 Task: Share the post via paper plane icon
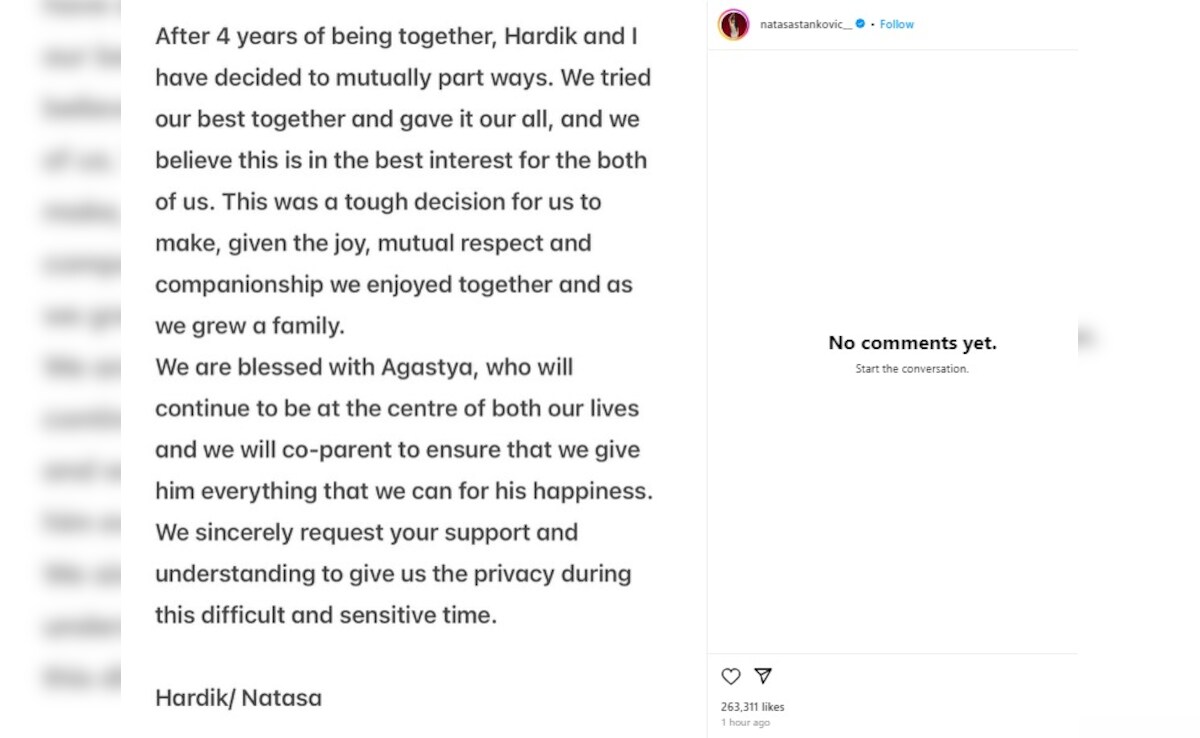[x=763, y=676]
